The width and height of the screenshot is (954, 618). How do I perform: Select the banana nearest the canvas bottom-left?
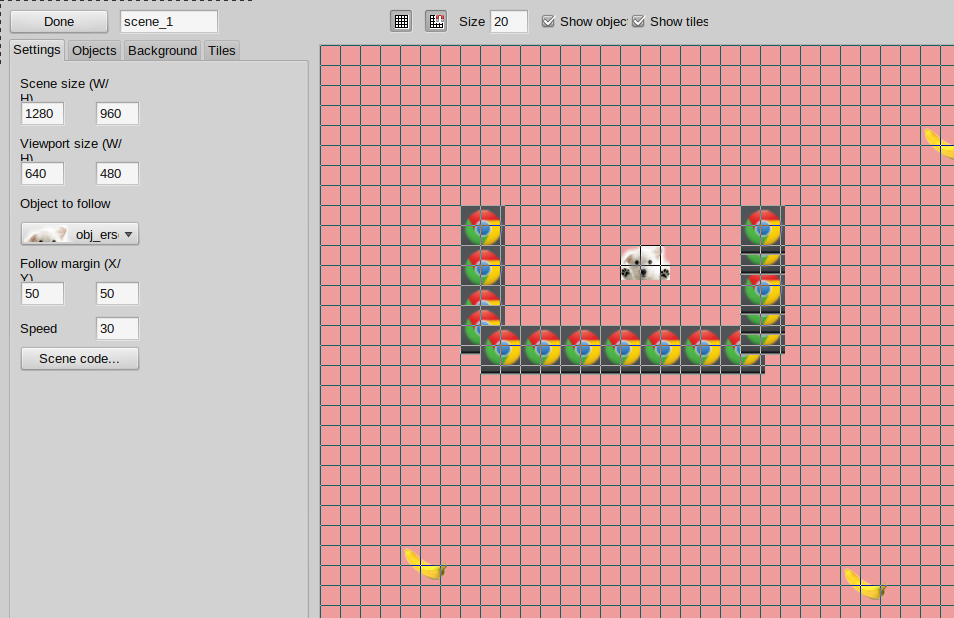point(425,564)
